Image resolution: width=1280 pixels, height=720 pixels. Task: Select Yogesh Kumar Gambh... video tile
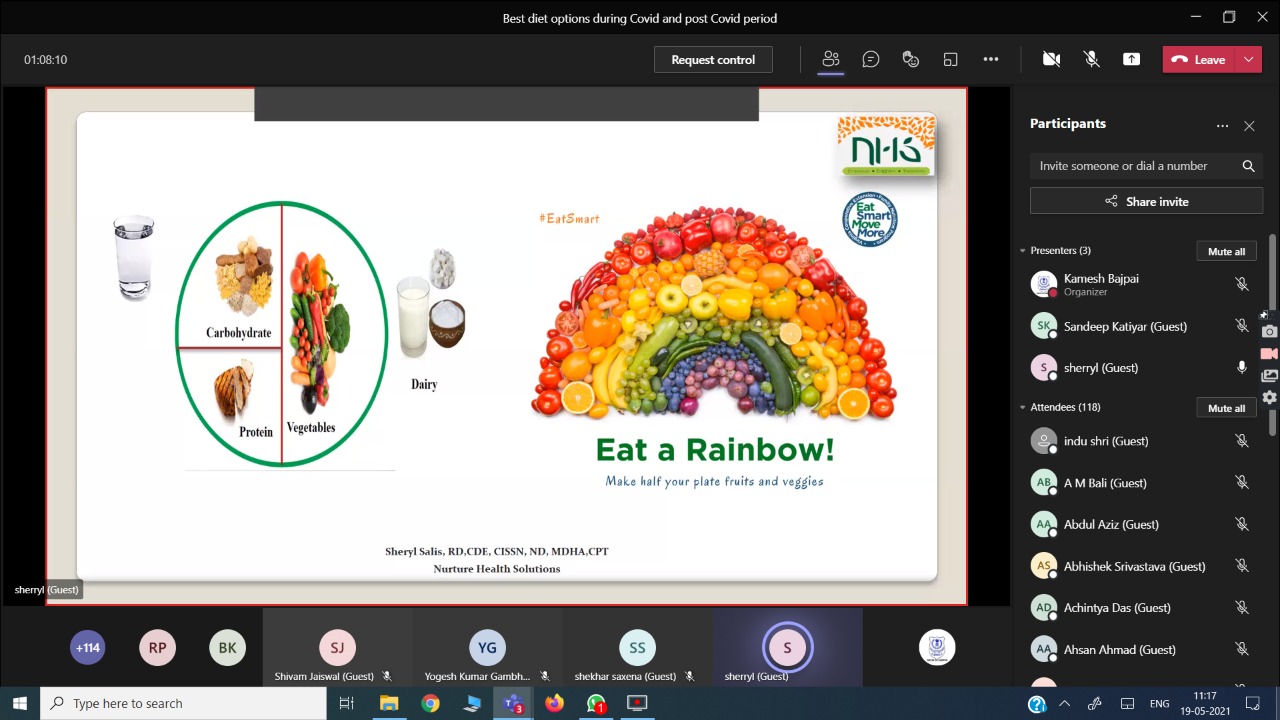click(487, 647)
